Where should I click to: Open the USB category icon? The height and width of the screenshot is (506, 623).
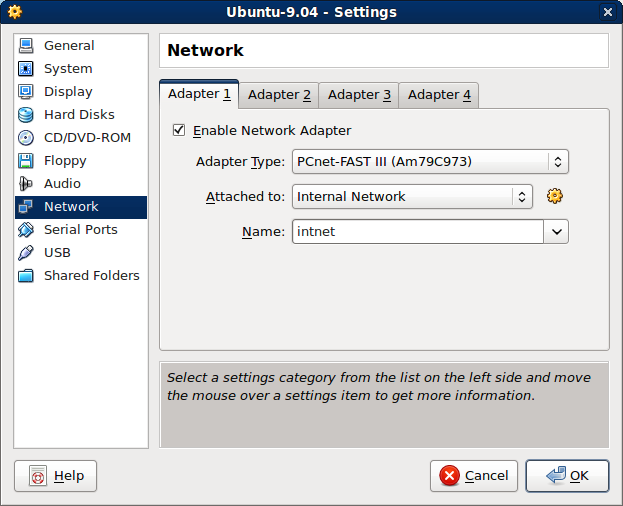coord(26,253)
